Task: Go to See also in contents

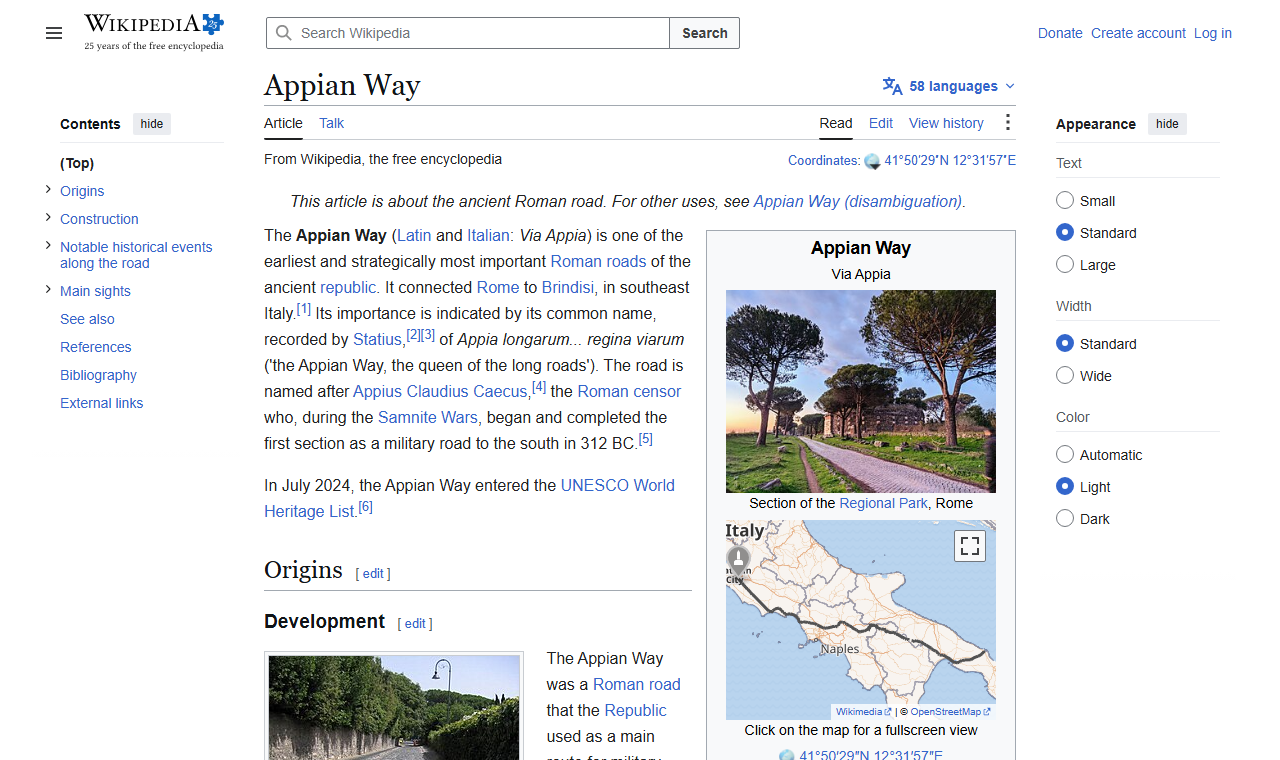Action: [87, 319]
